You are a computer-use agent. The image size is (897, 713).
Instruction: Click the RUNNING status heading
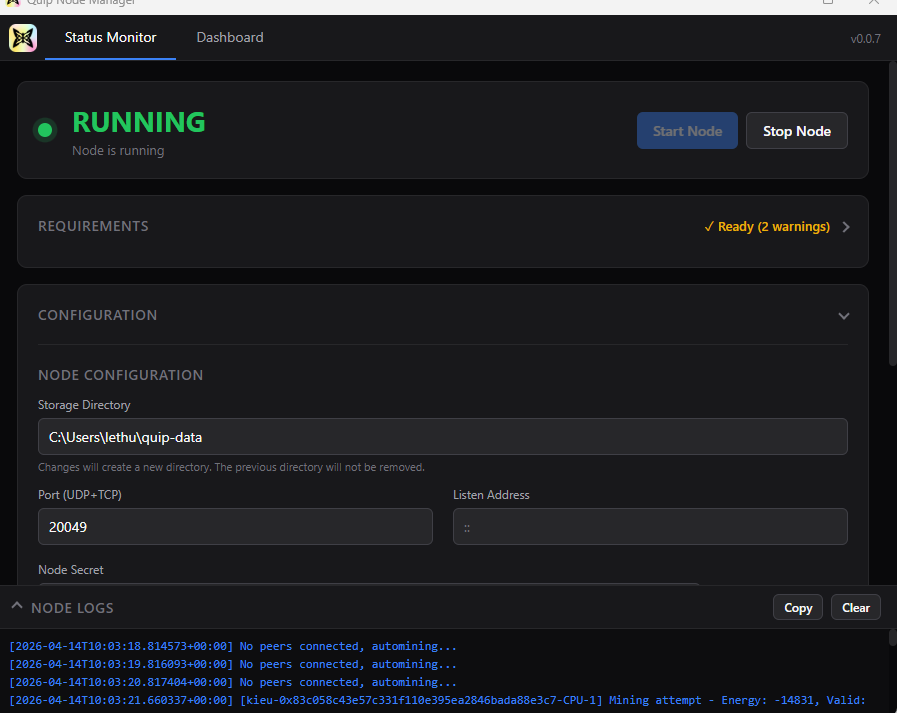pos(138,122)
